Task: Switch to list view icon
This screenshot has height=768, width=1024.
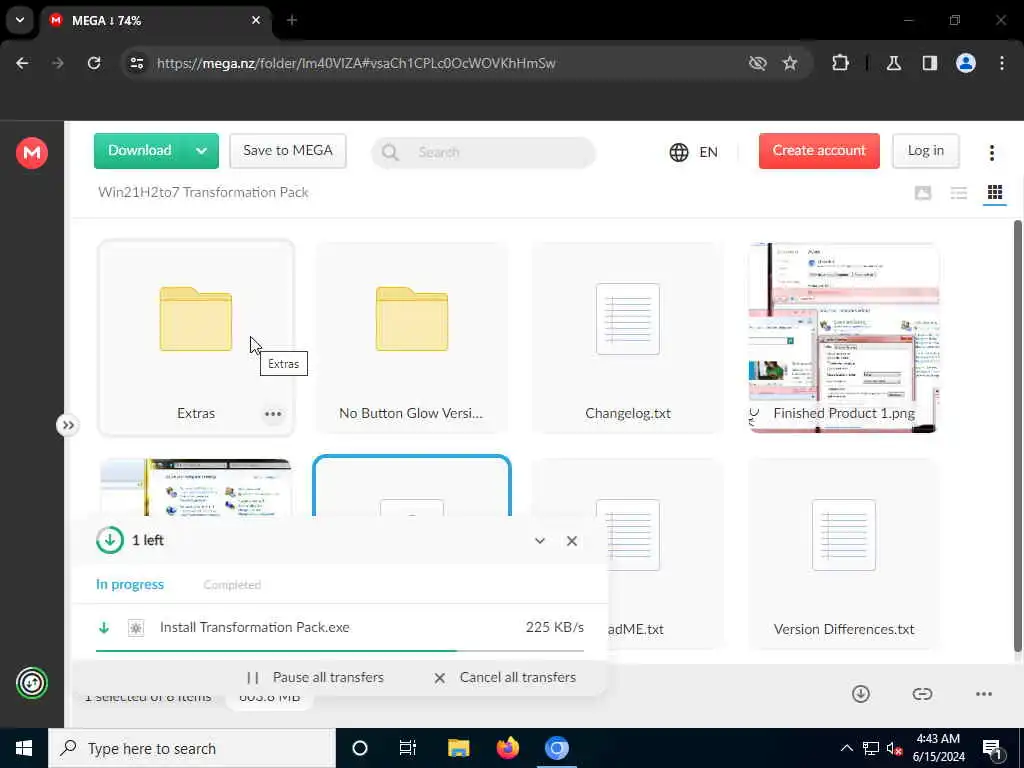Action: pyautogui.click(x=959, y=193)
